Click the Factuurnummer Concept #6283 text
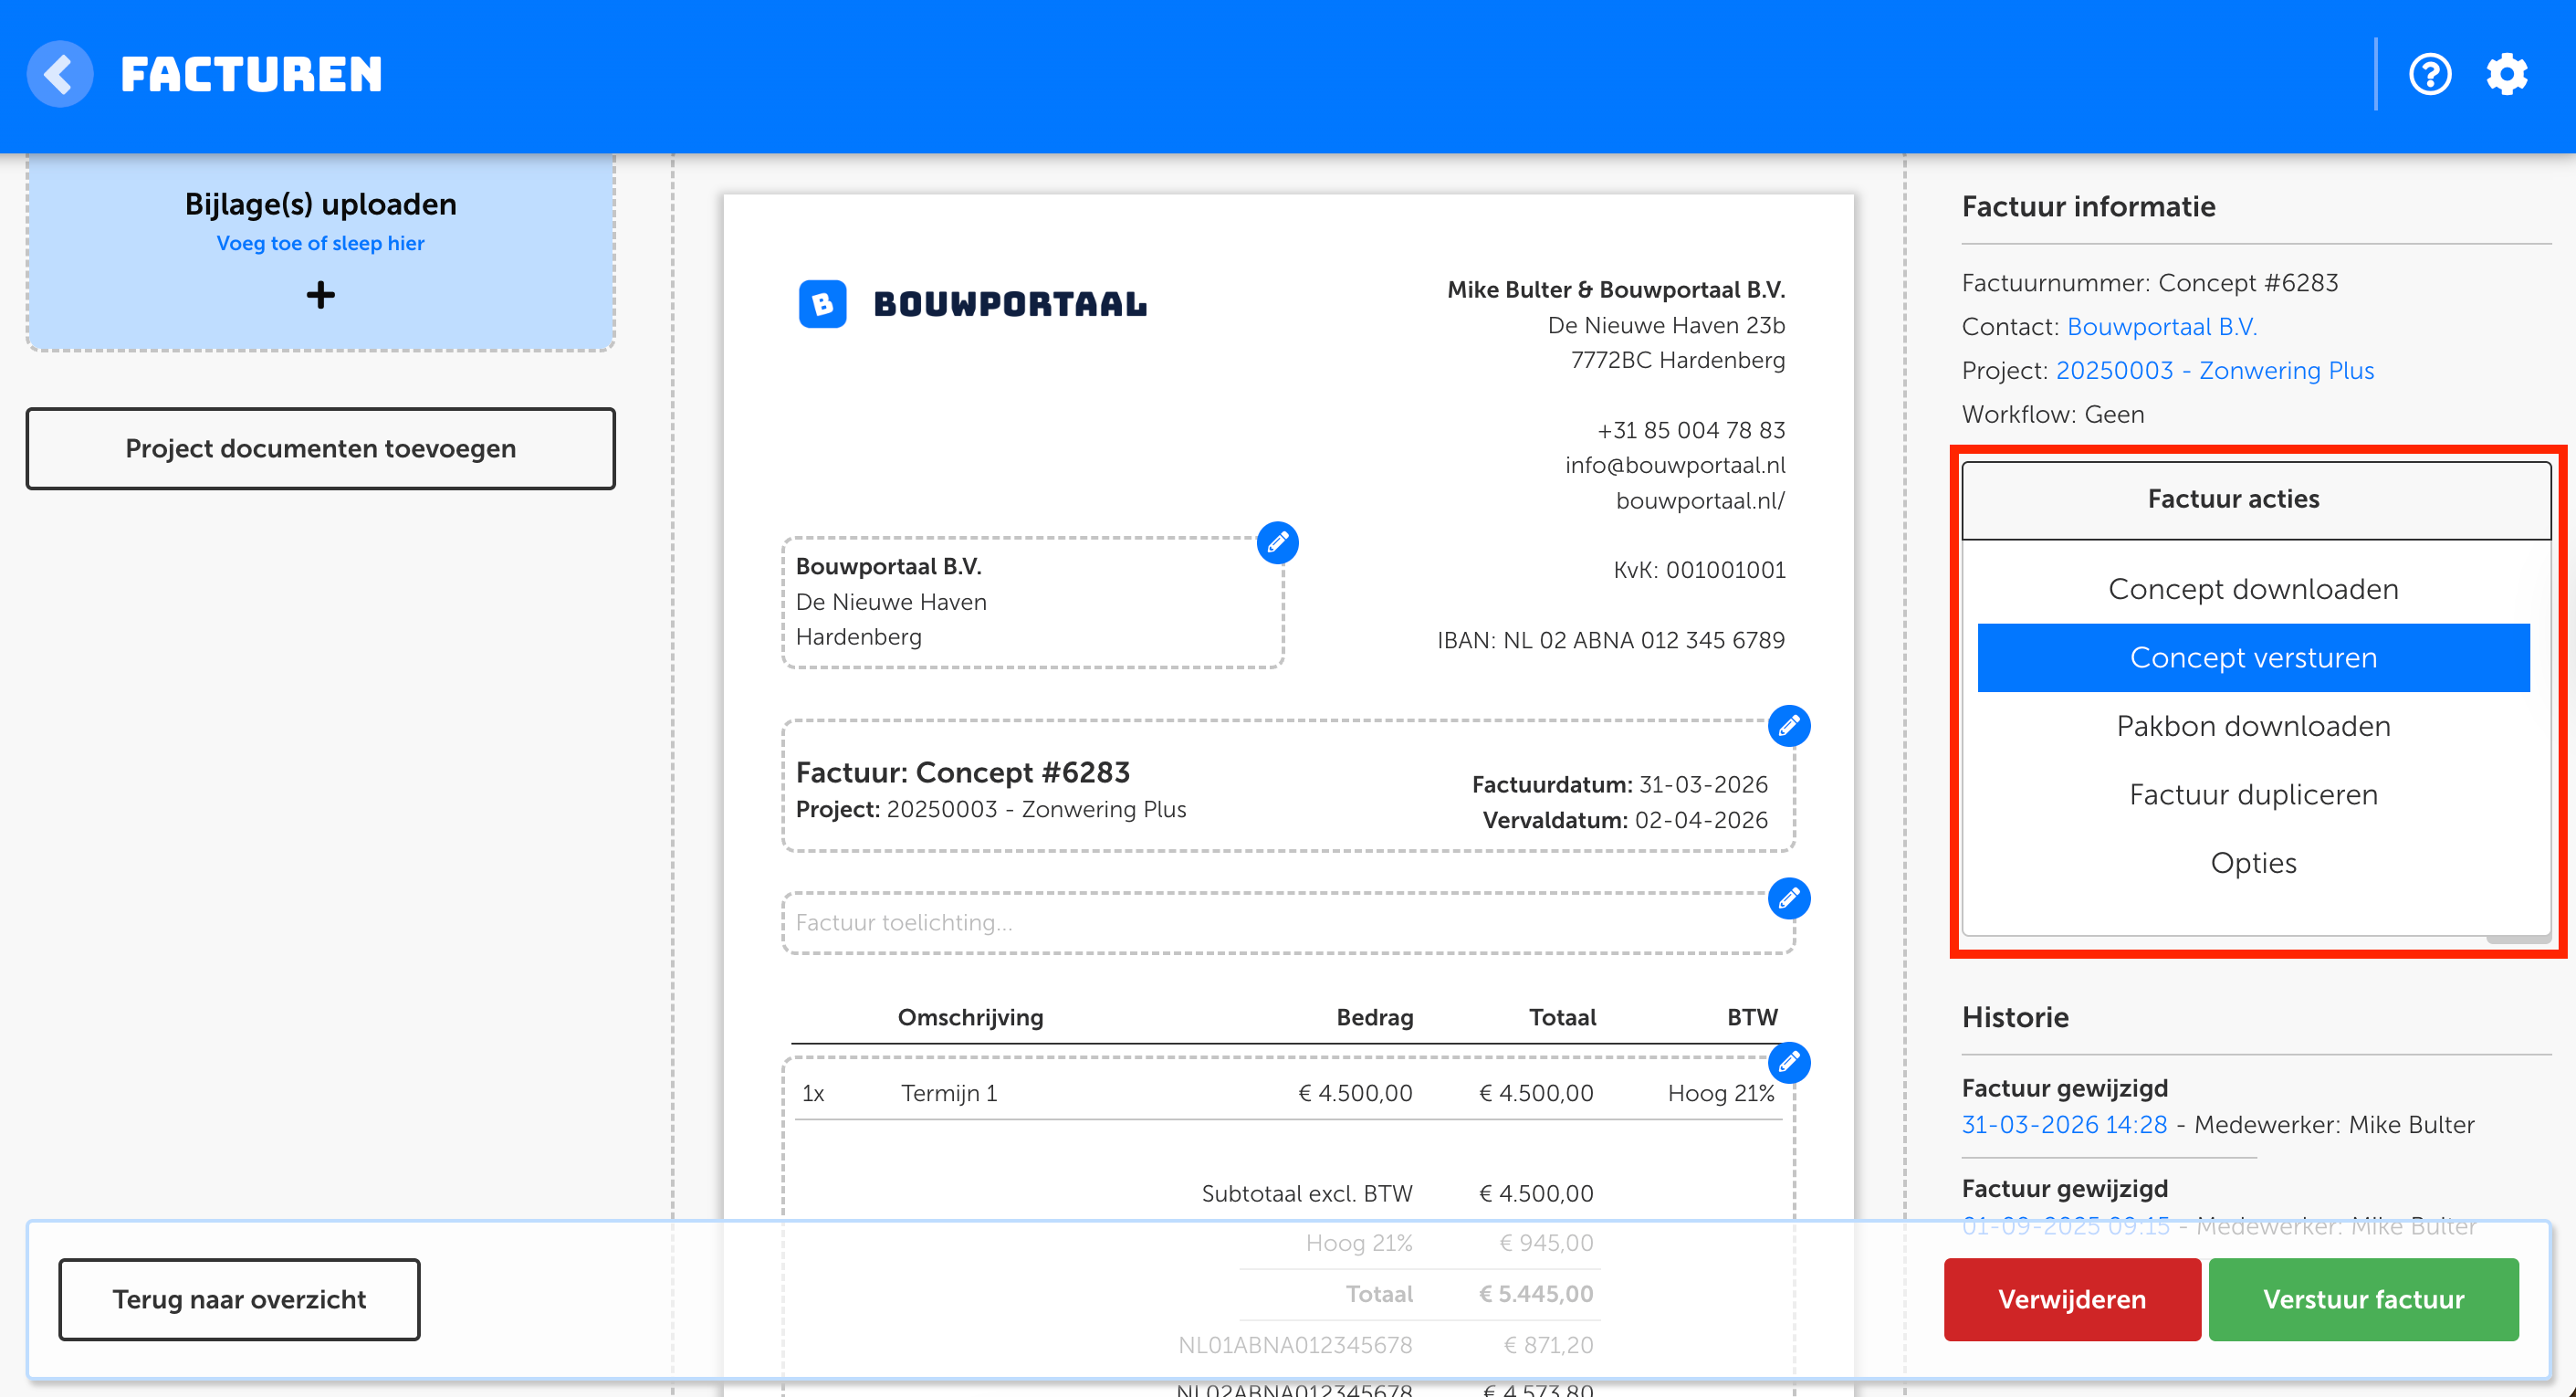 [x=2150, y=283]
